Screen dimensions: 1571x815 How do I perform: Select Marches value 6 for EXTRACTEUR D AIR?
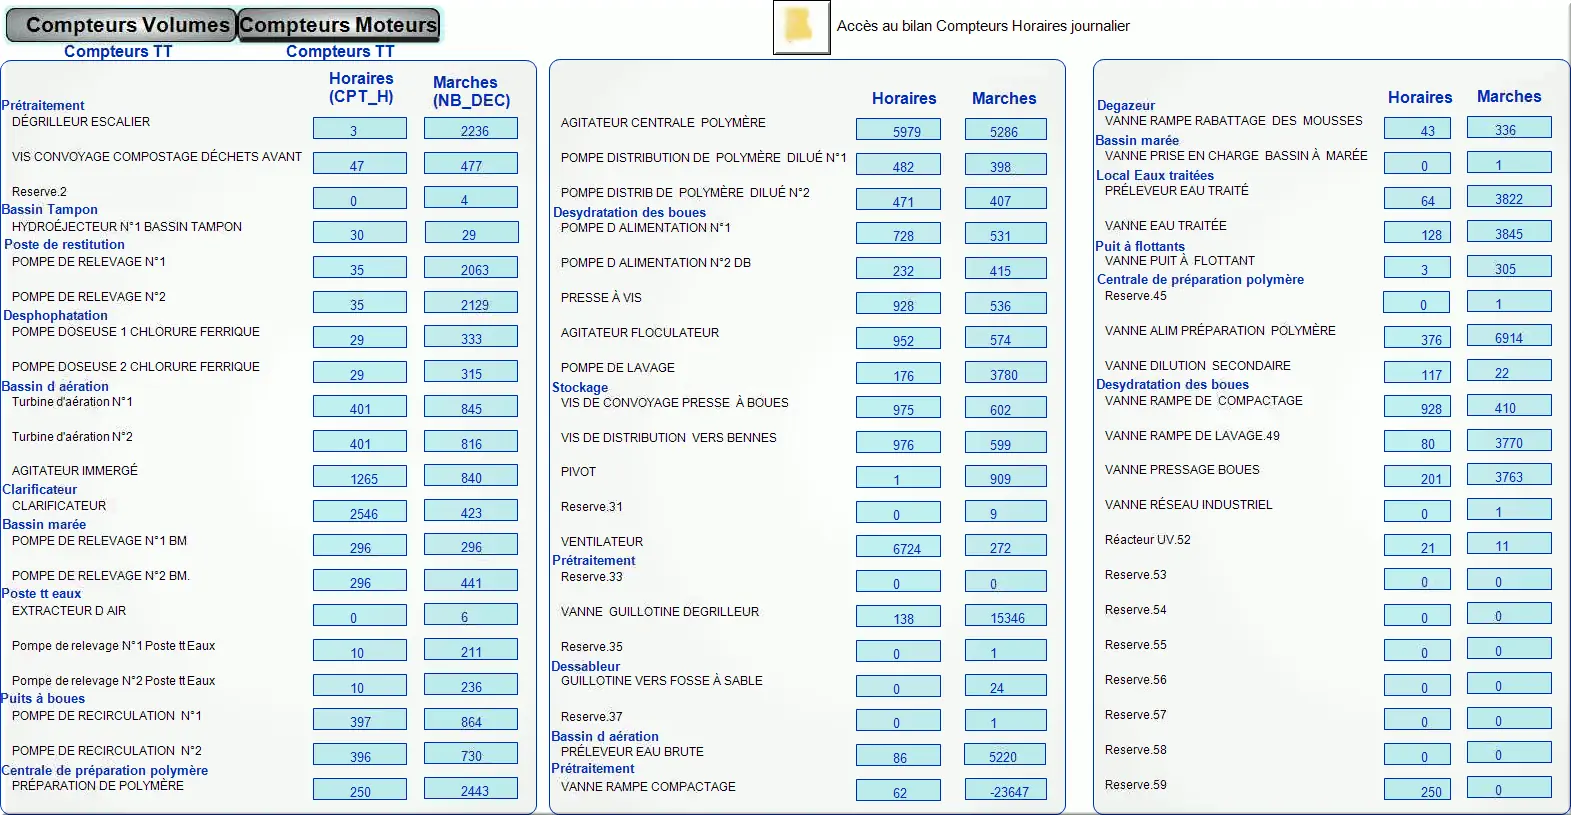click(471, 616)
